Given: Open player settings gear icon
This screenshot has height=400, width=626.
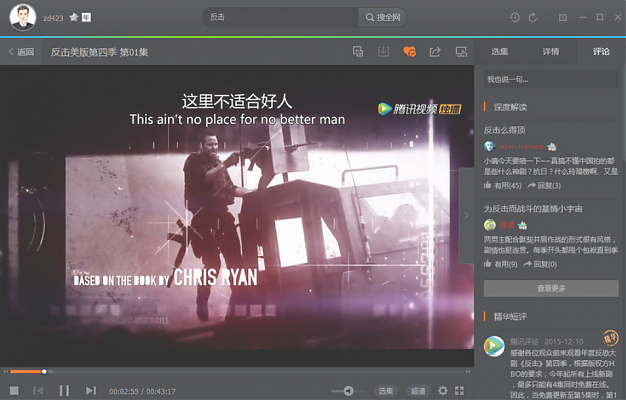Looking at the screenshot, I should [x=443, y=390].
